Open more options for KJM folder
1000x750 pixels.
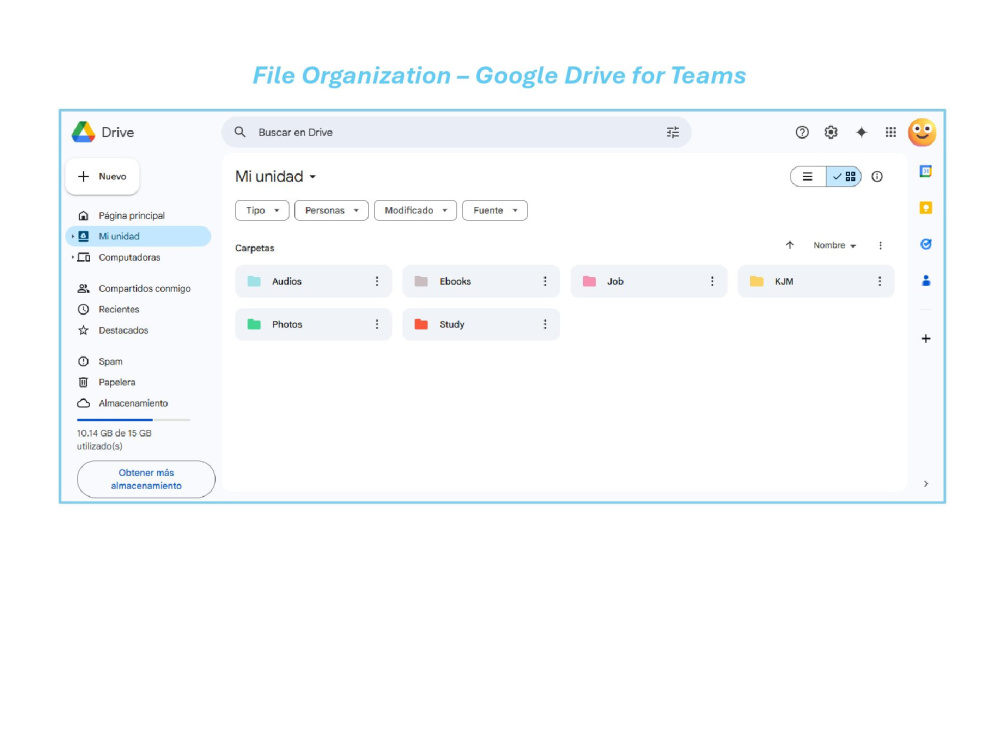coord(879,281)
